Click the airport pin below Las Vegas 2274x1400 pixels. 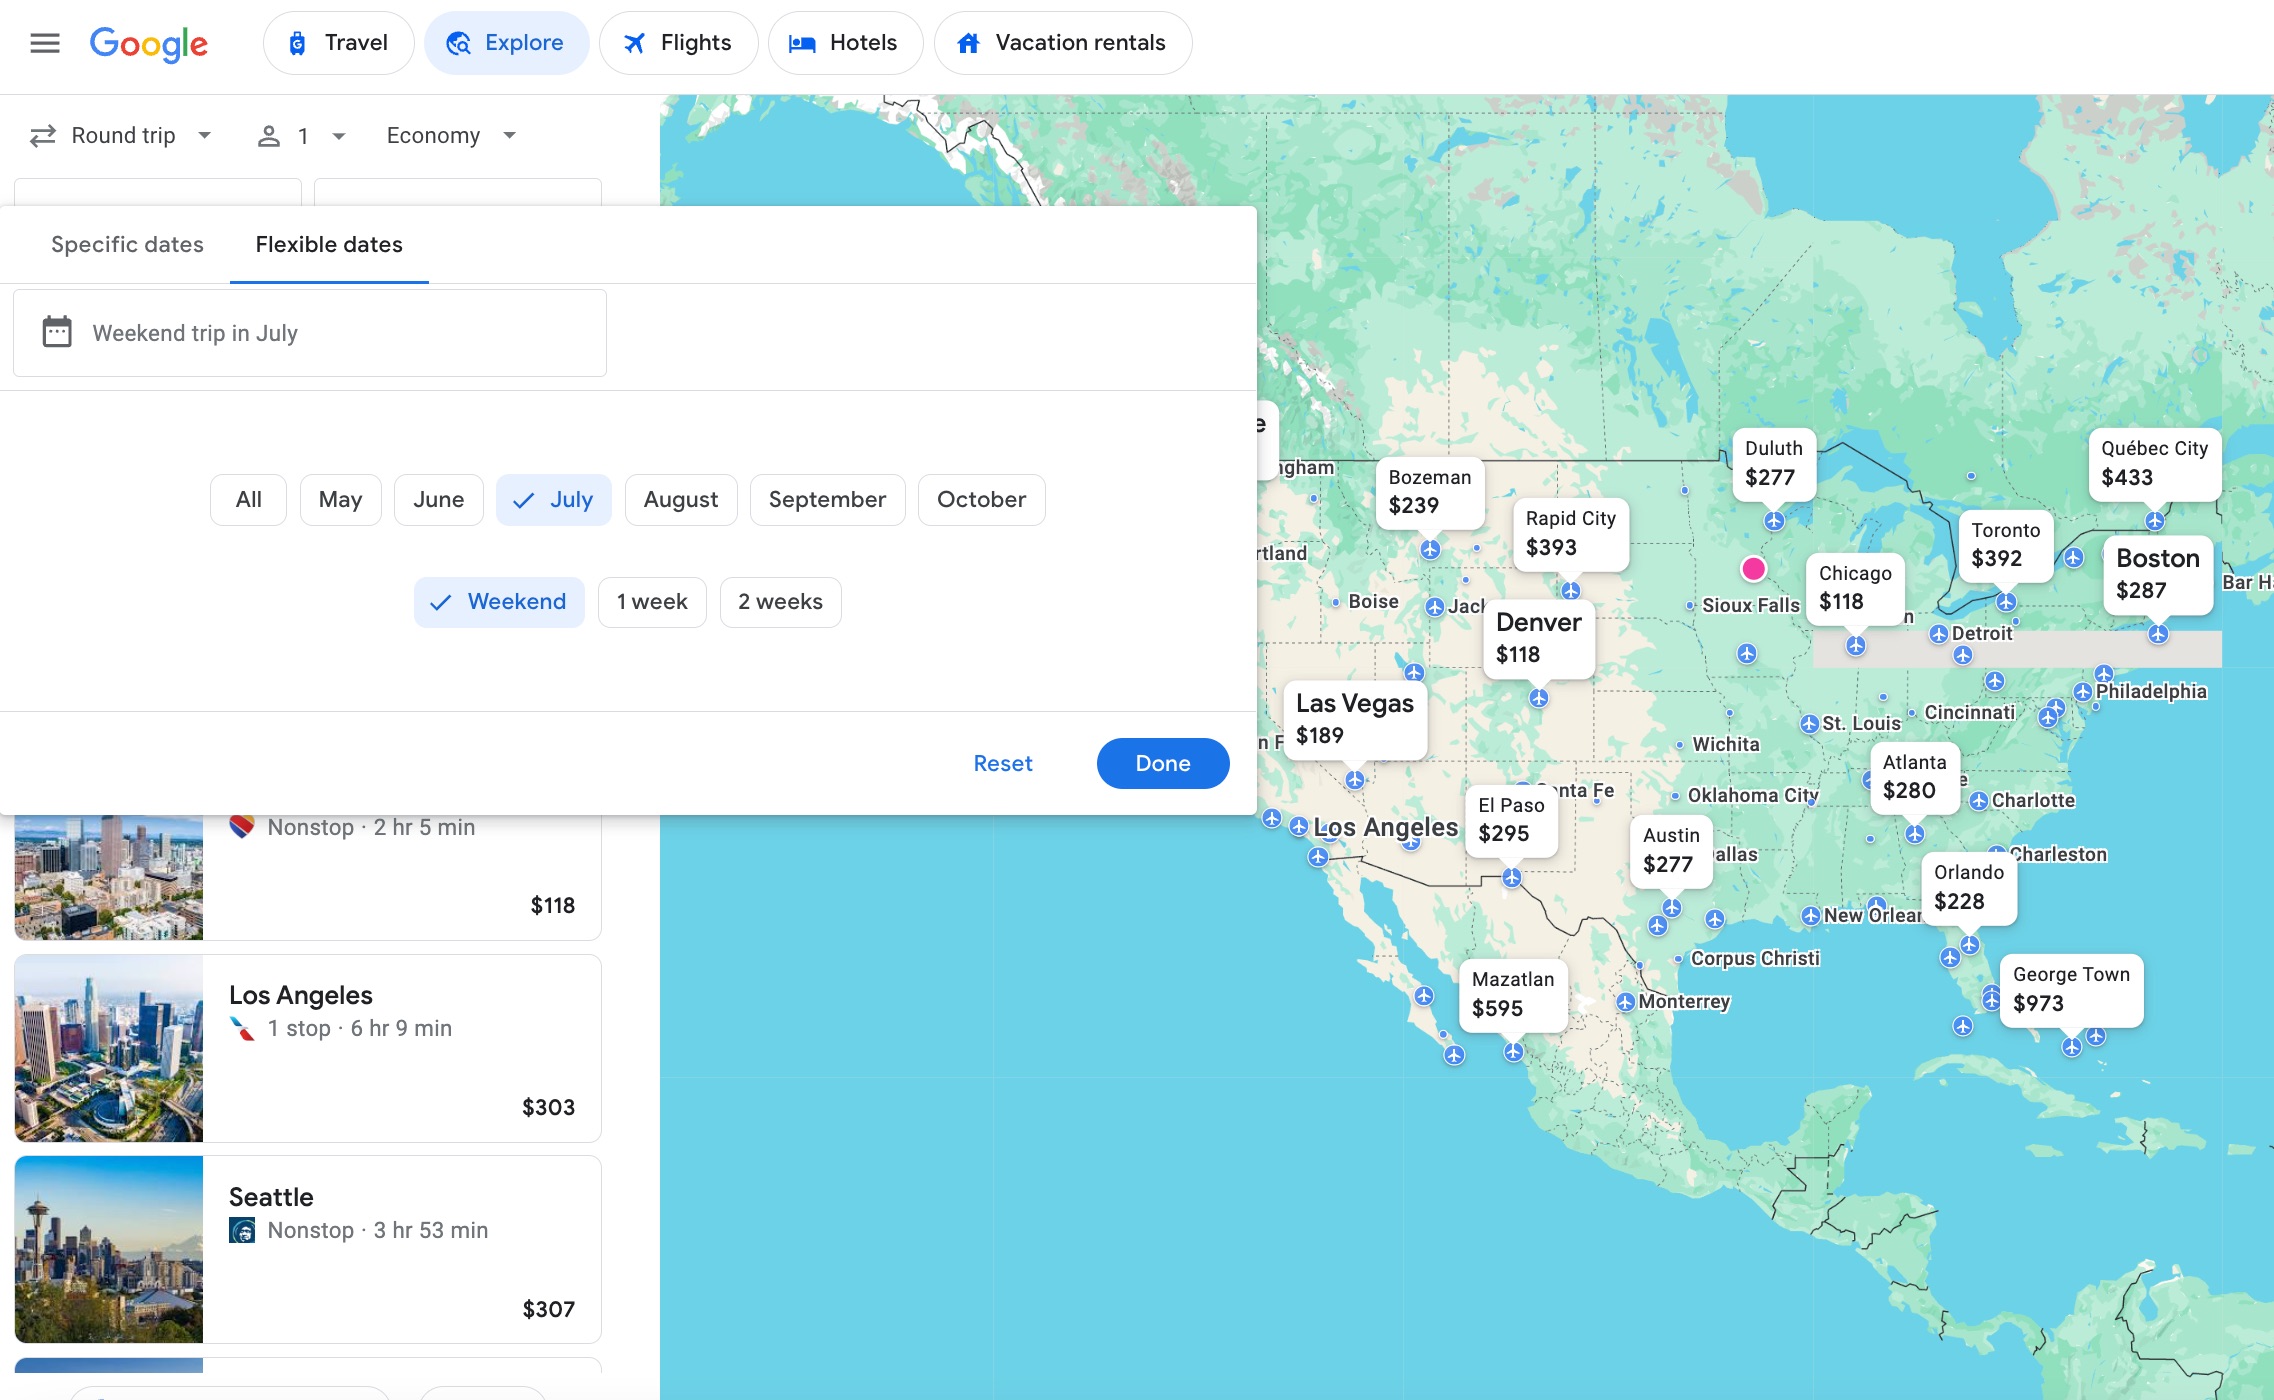[x=1354, y=780]
